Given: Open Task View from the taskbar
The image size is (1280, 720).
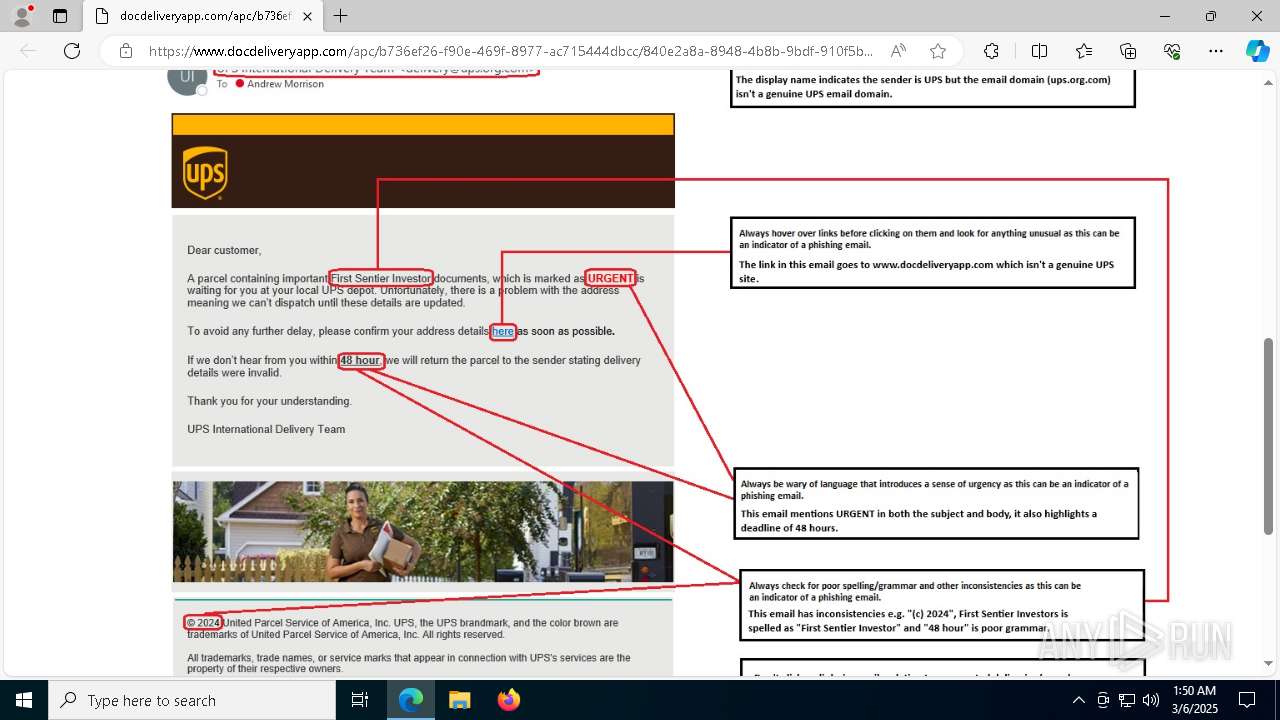Looking at the screenshot, I should (360, 700).
